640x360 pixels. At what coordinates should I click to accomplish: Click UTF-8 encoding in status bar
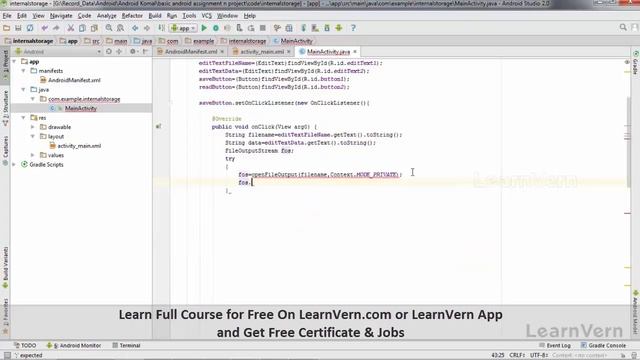click(x=539, y=355)
